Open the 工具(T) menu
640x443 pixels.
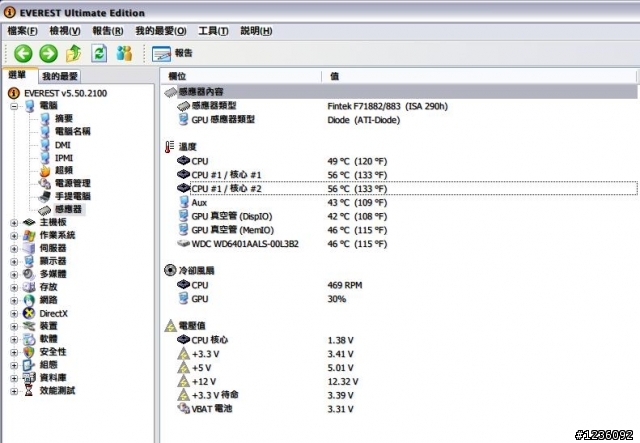tap(213, 31)
